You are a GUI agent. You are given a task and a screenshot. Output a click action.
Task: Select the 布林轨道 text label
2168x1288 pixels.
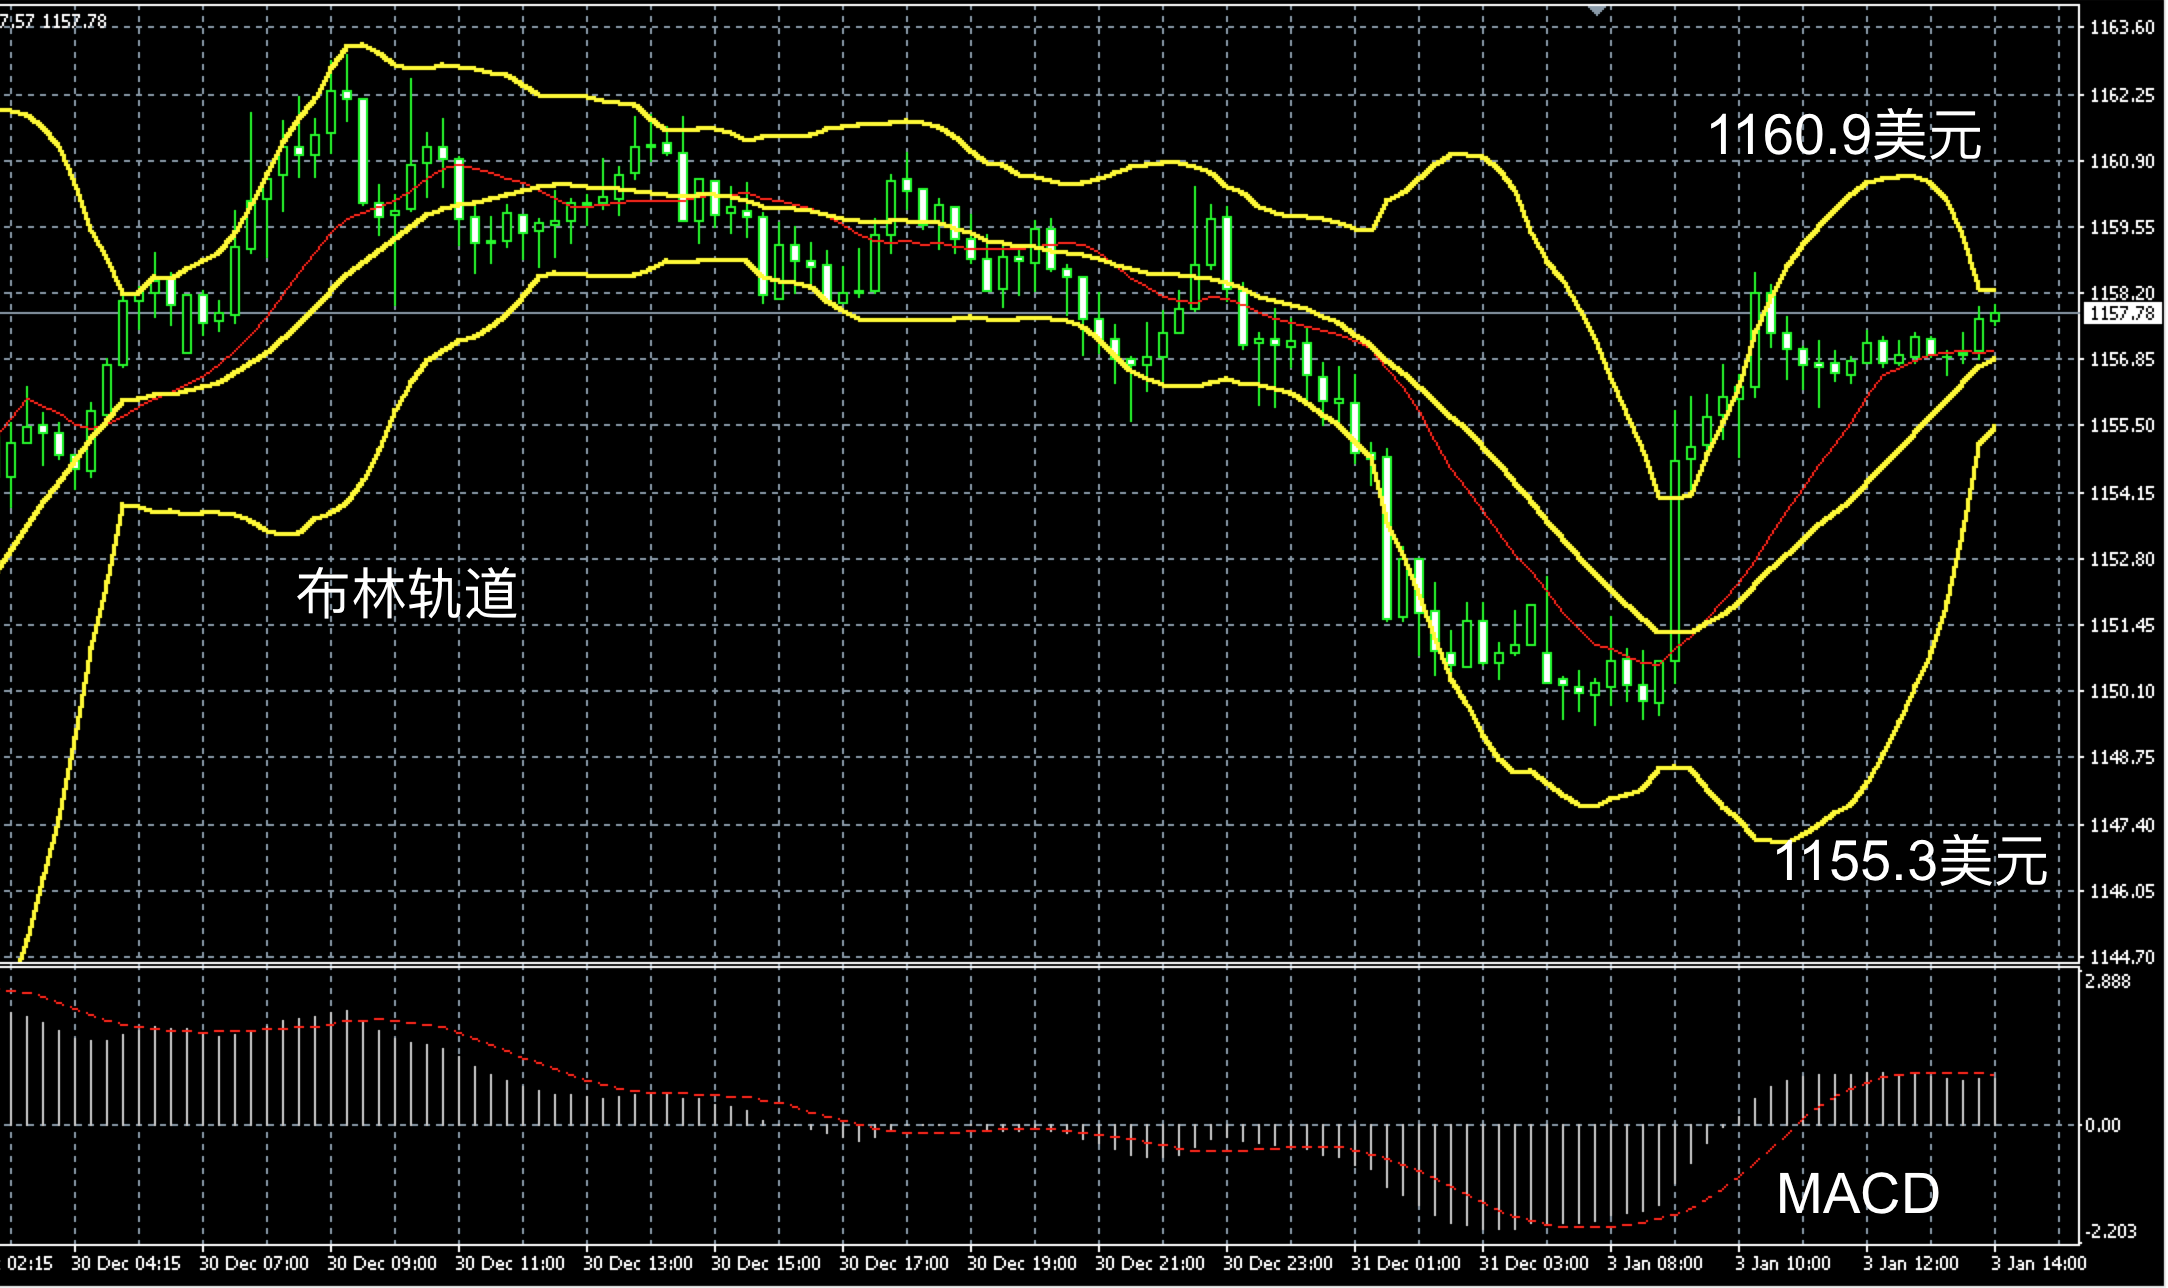[407, 594]
